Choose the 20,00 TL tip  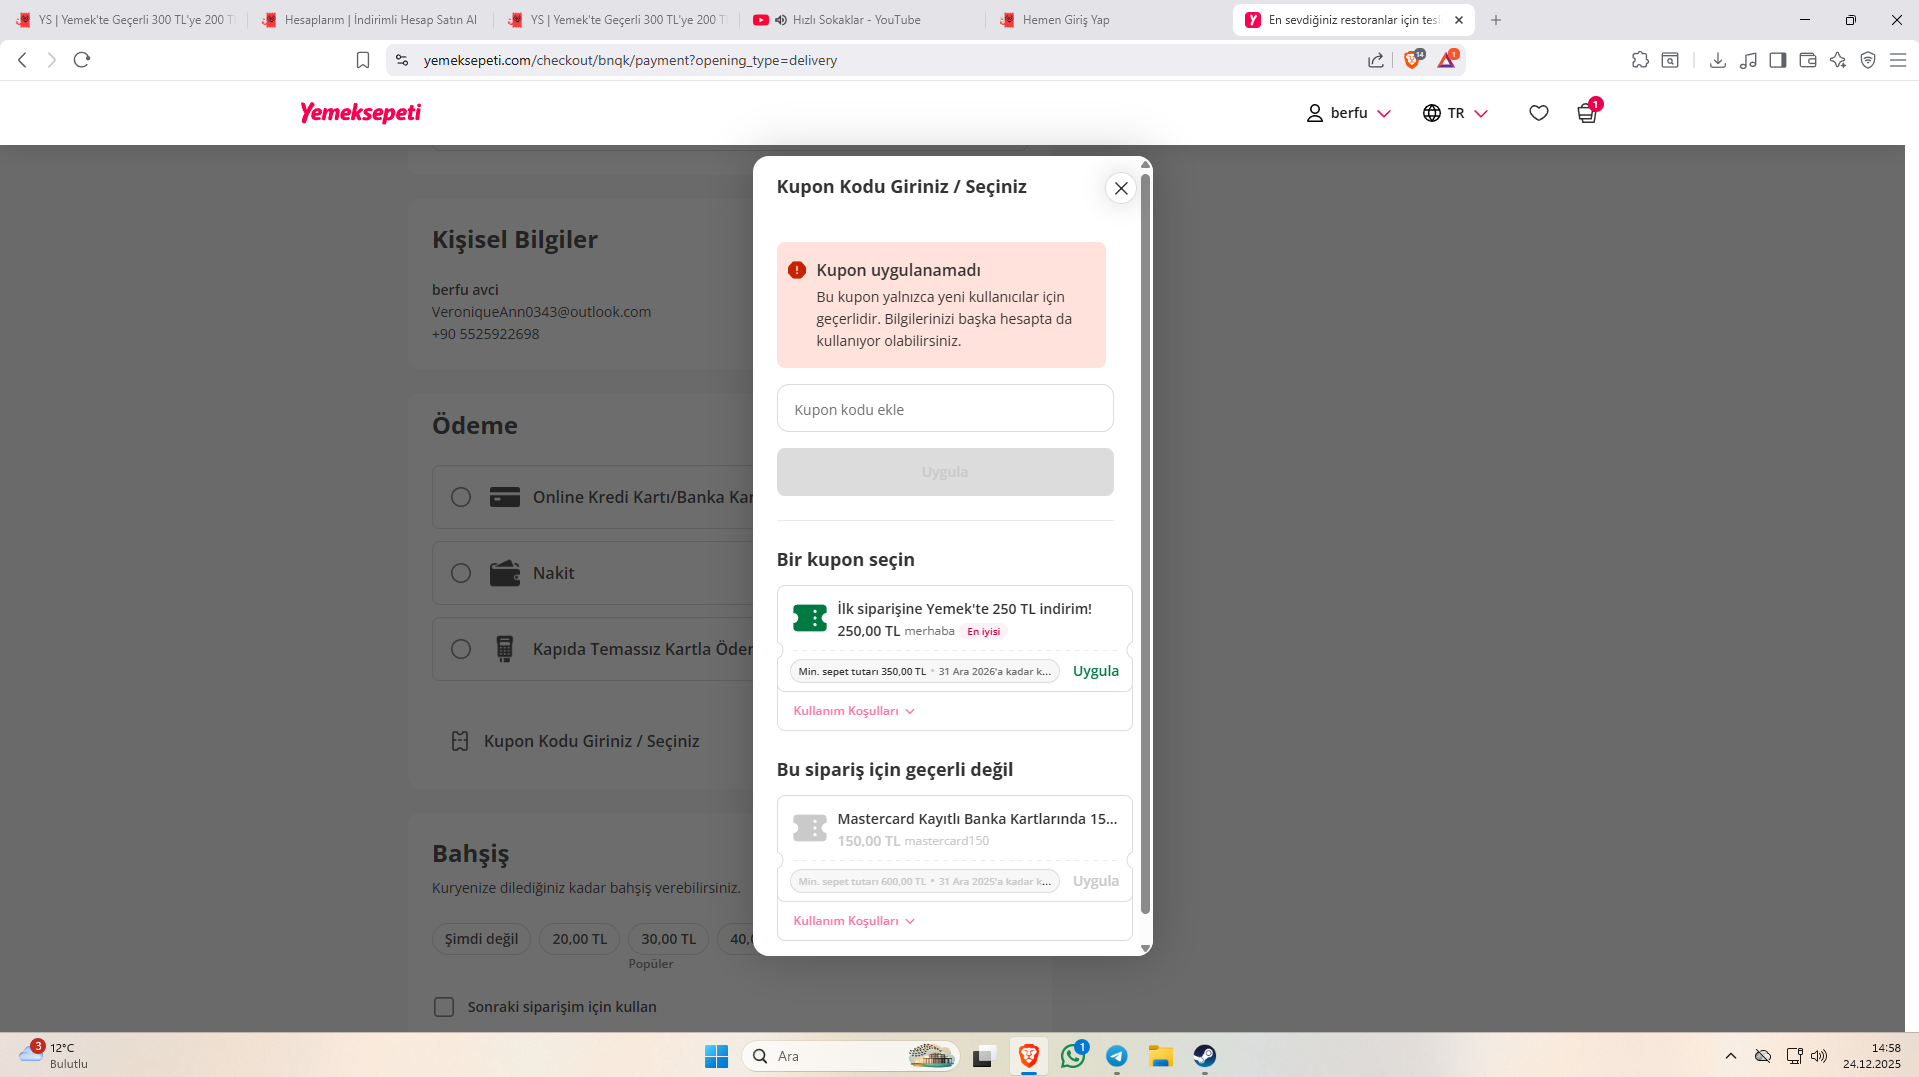click(x=580, y=939)
